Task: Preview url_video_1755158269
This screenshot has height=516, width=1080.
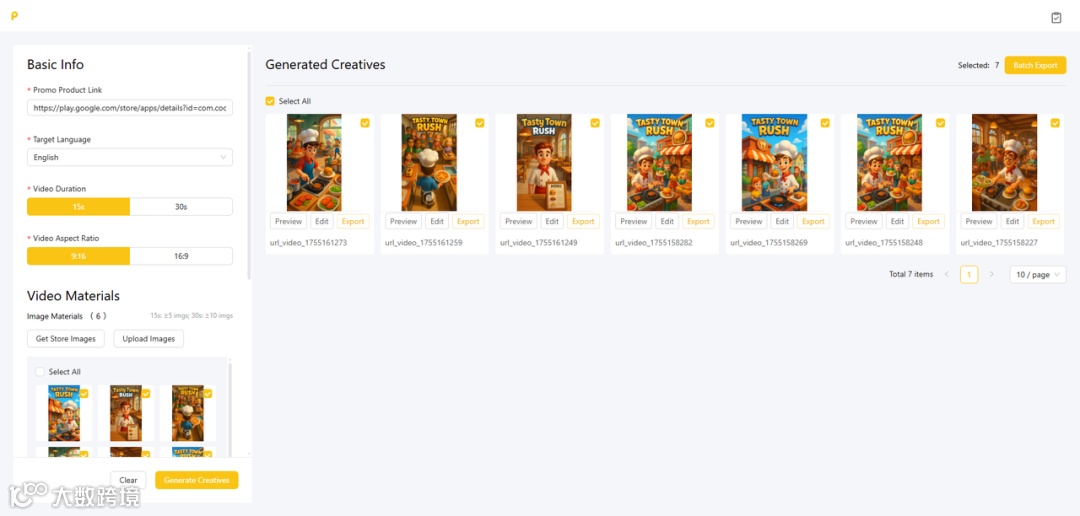Action: tap(749, 221)
